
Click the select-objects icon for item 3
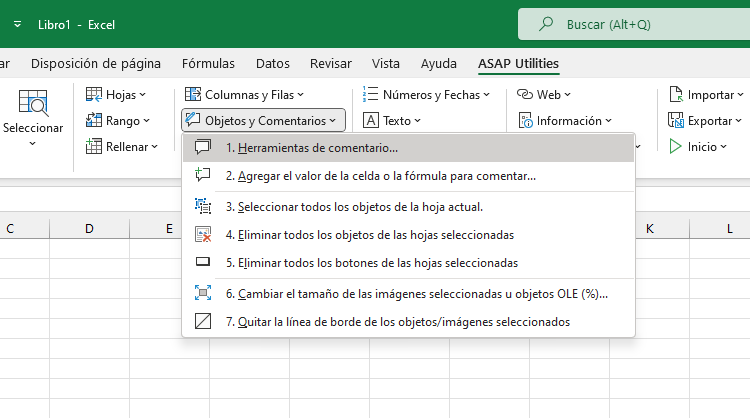coord(203,206)
